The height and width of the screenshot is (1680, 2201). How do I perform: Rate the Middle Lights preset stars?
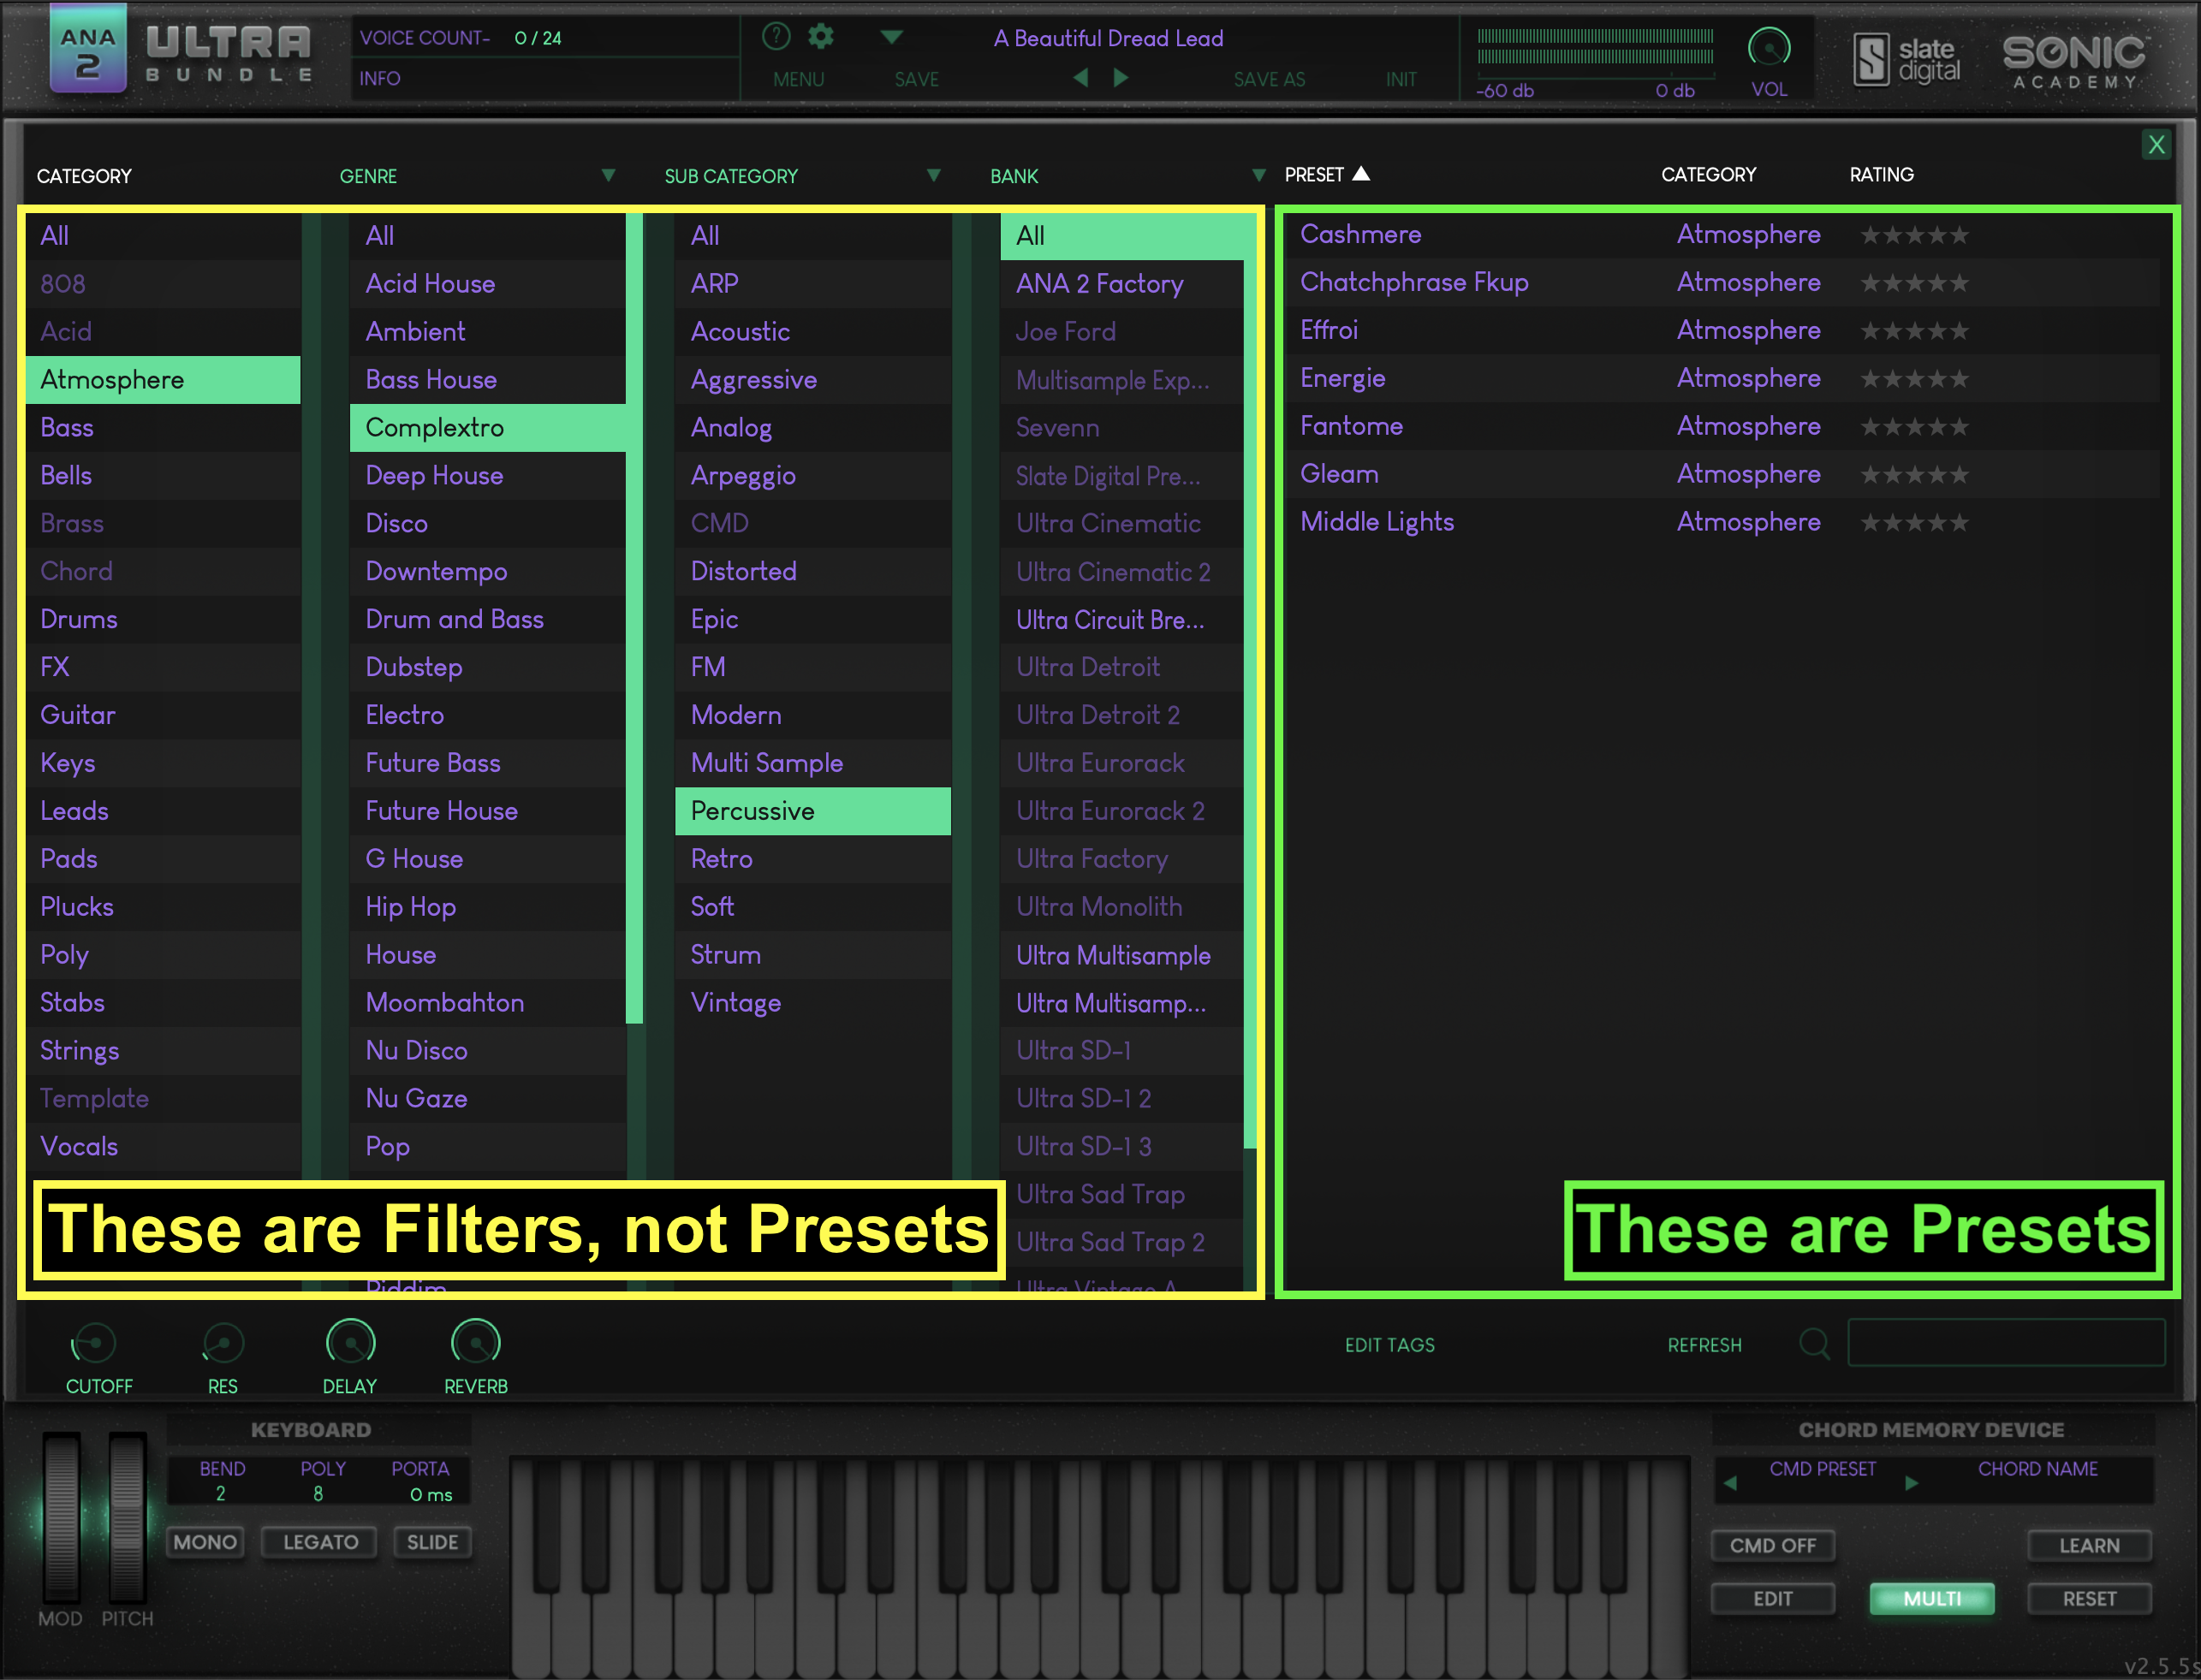point(1914,523)
